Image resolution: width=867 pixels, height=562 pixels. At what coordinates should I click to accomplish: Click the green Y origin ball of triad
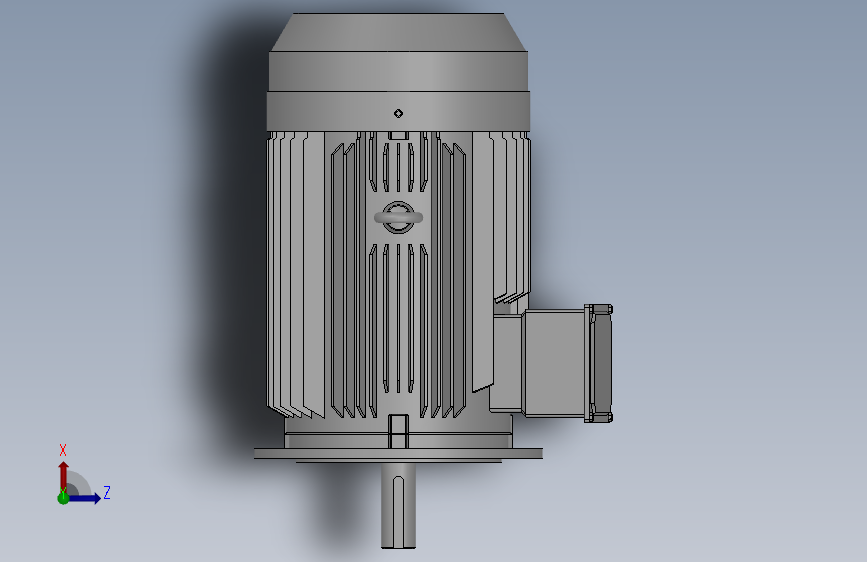pos(64,498)
